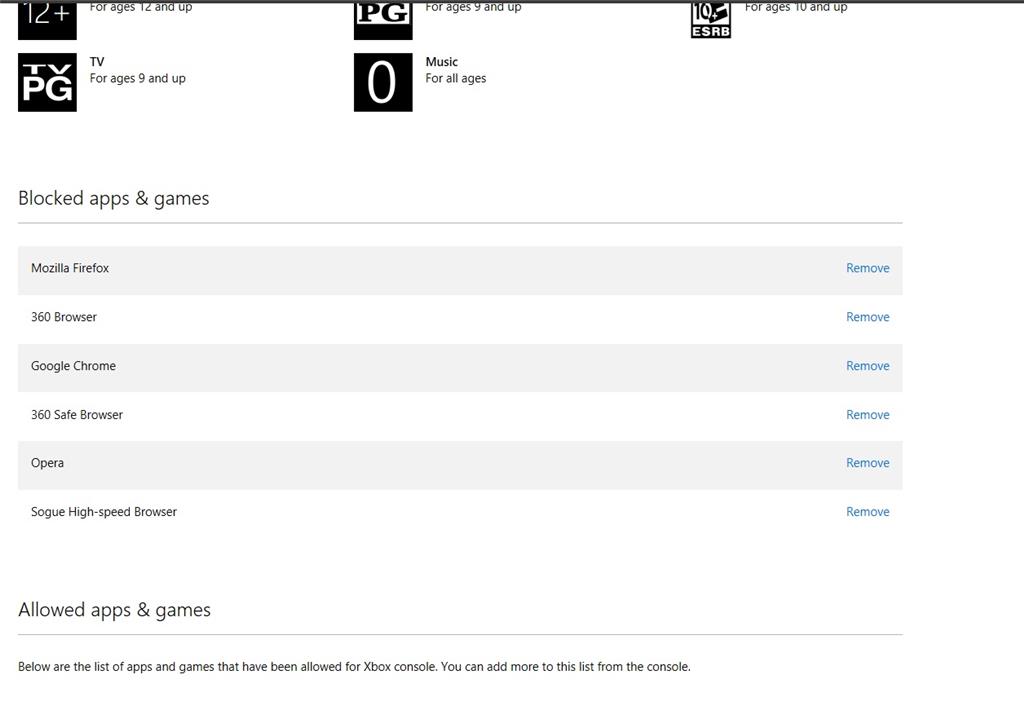
Task: Click 'For all ages' under Music
Action: (456, 78)
